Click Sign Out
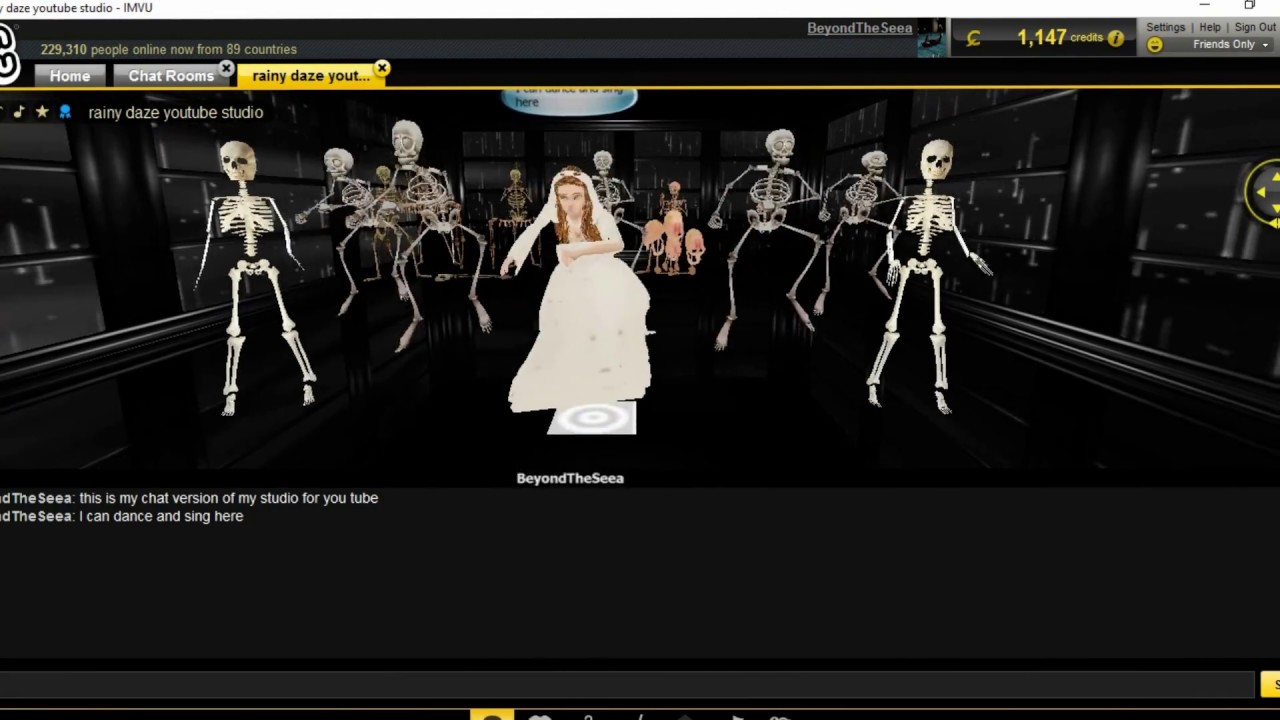The height and width of the screenshot is (720, 1280). pyautogui.click(x=1255, y=28)
